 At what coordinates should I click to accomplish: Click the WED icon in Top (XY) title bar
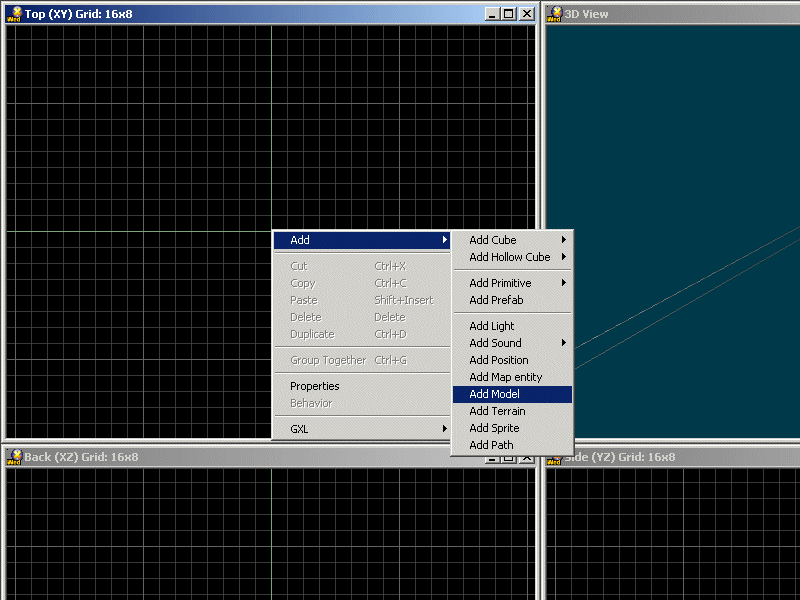[14, 13]
